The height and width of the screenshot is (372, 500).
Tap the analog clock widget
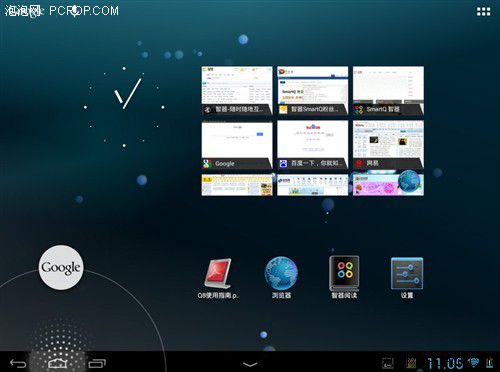[124, 107]
